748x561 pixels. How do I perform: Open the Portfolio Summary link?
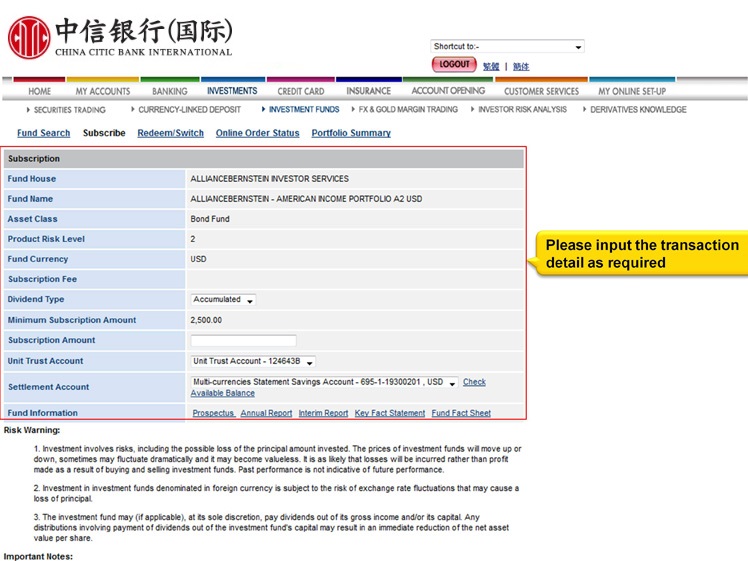tap(351, 133)
